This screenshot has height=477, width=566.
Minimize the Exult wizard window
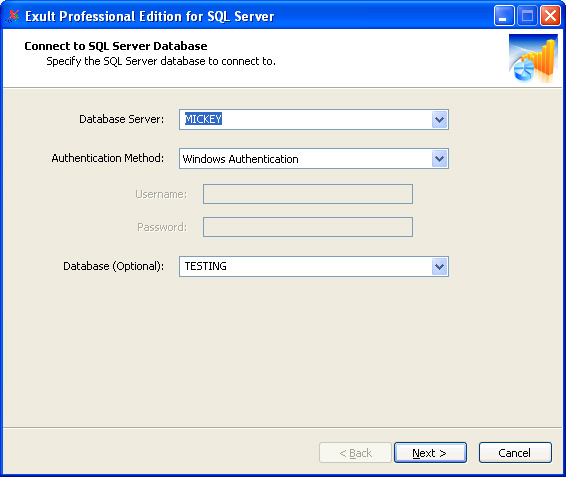pos(504,16)
